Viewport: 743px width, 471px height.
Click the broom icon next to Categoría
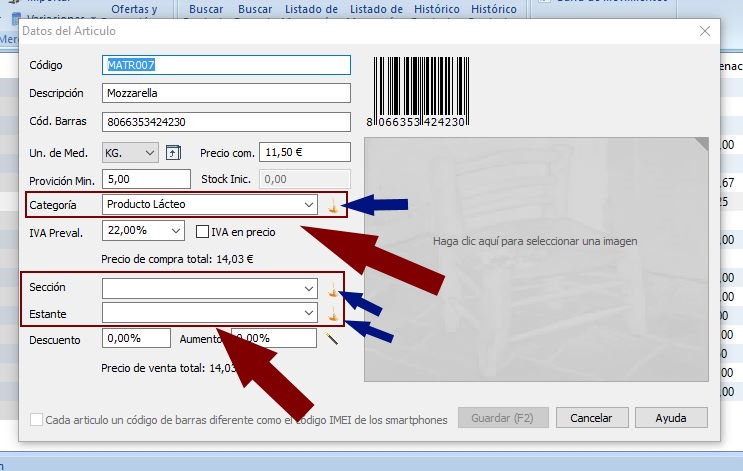pyautogui.click(x=333, y=206)
